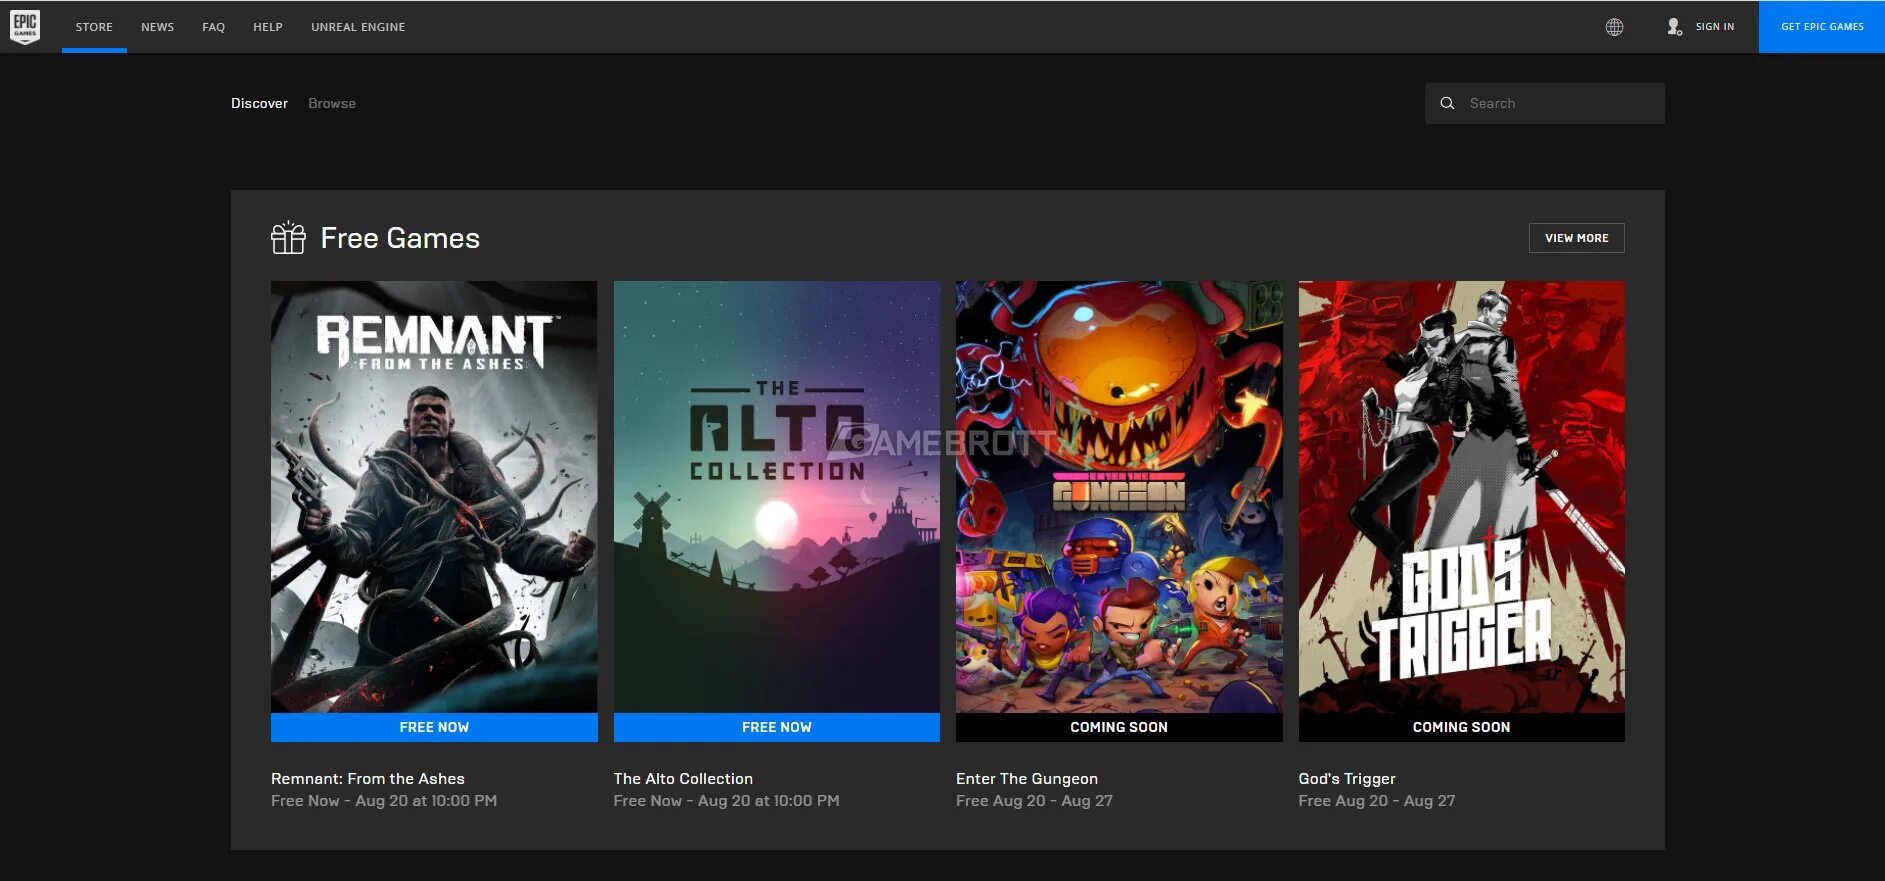Click the Sign In link

tap(1715, 27)
